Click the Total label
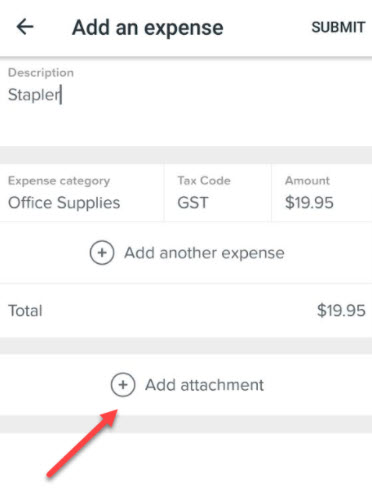Viewport: 372px width, 496px height. coord(25,310)
